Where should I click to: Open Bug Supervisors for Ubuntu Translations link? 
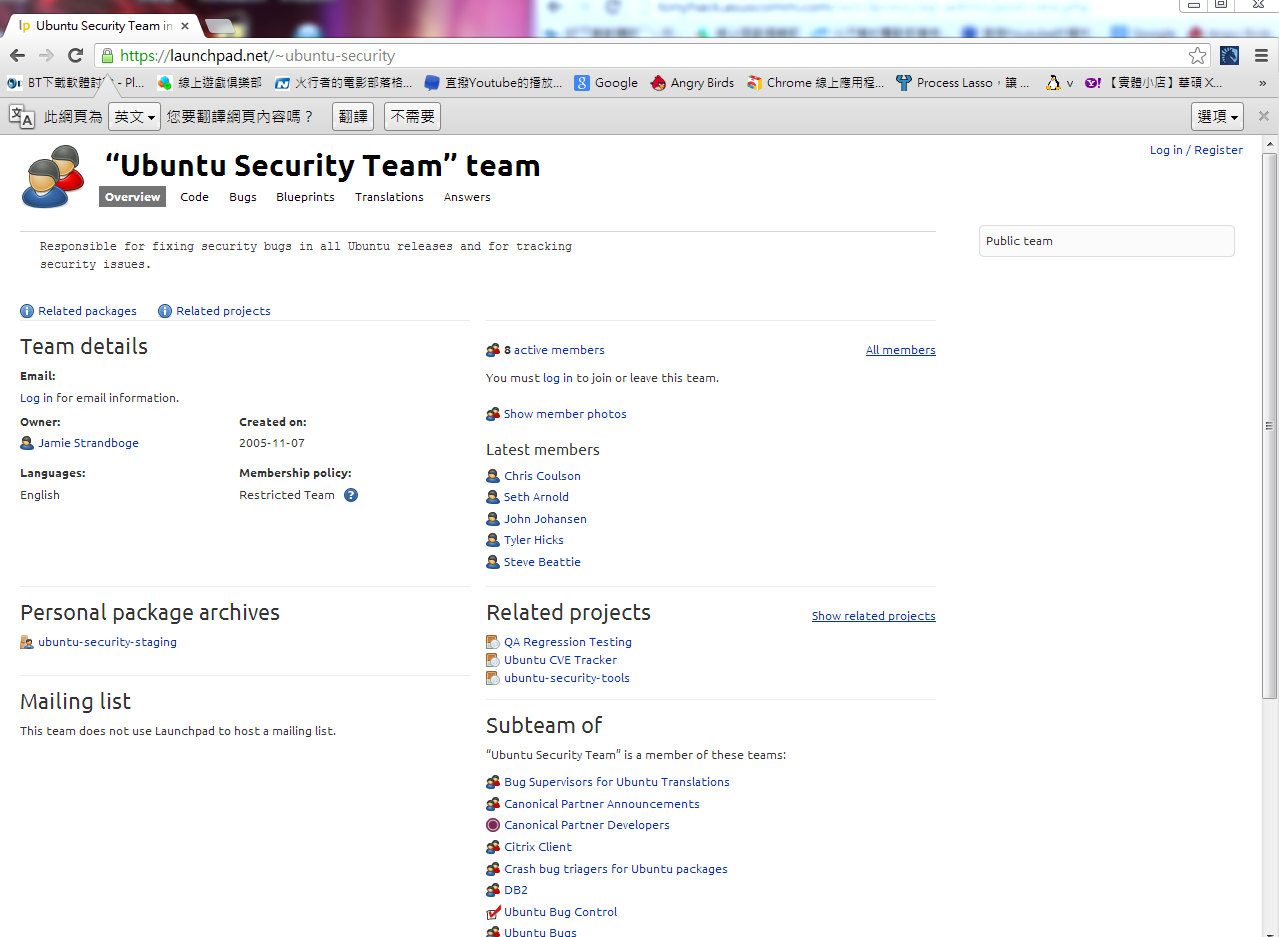[617, 782]
